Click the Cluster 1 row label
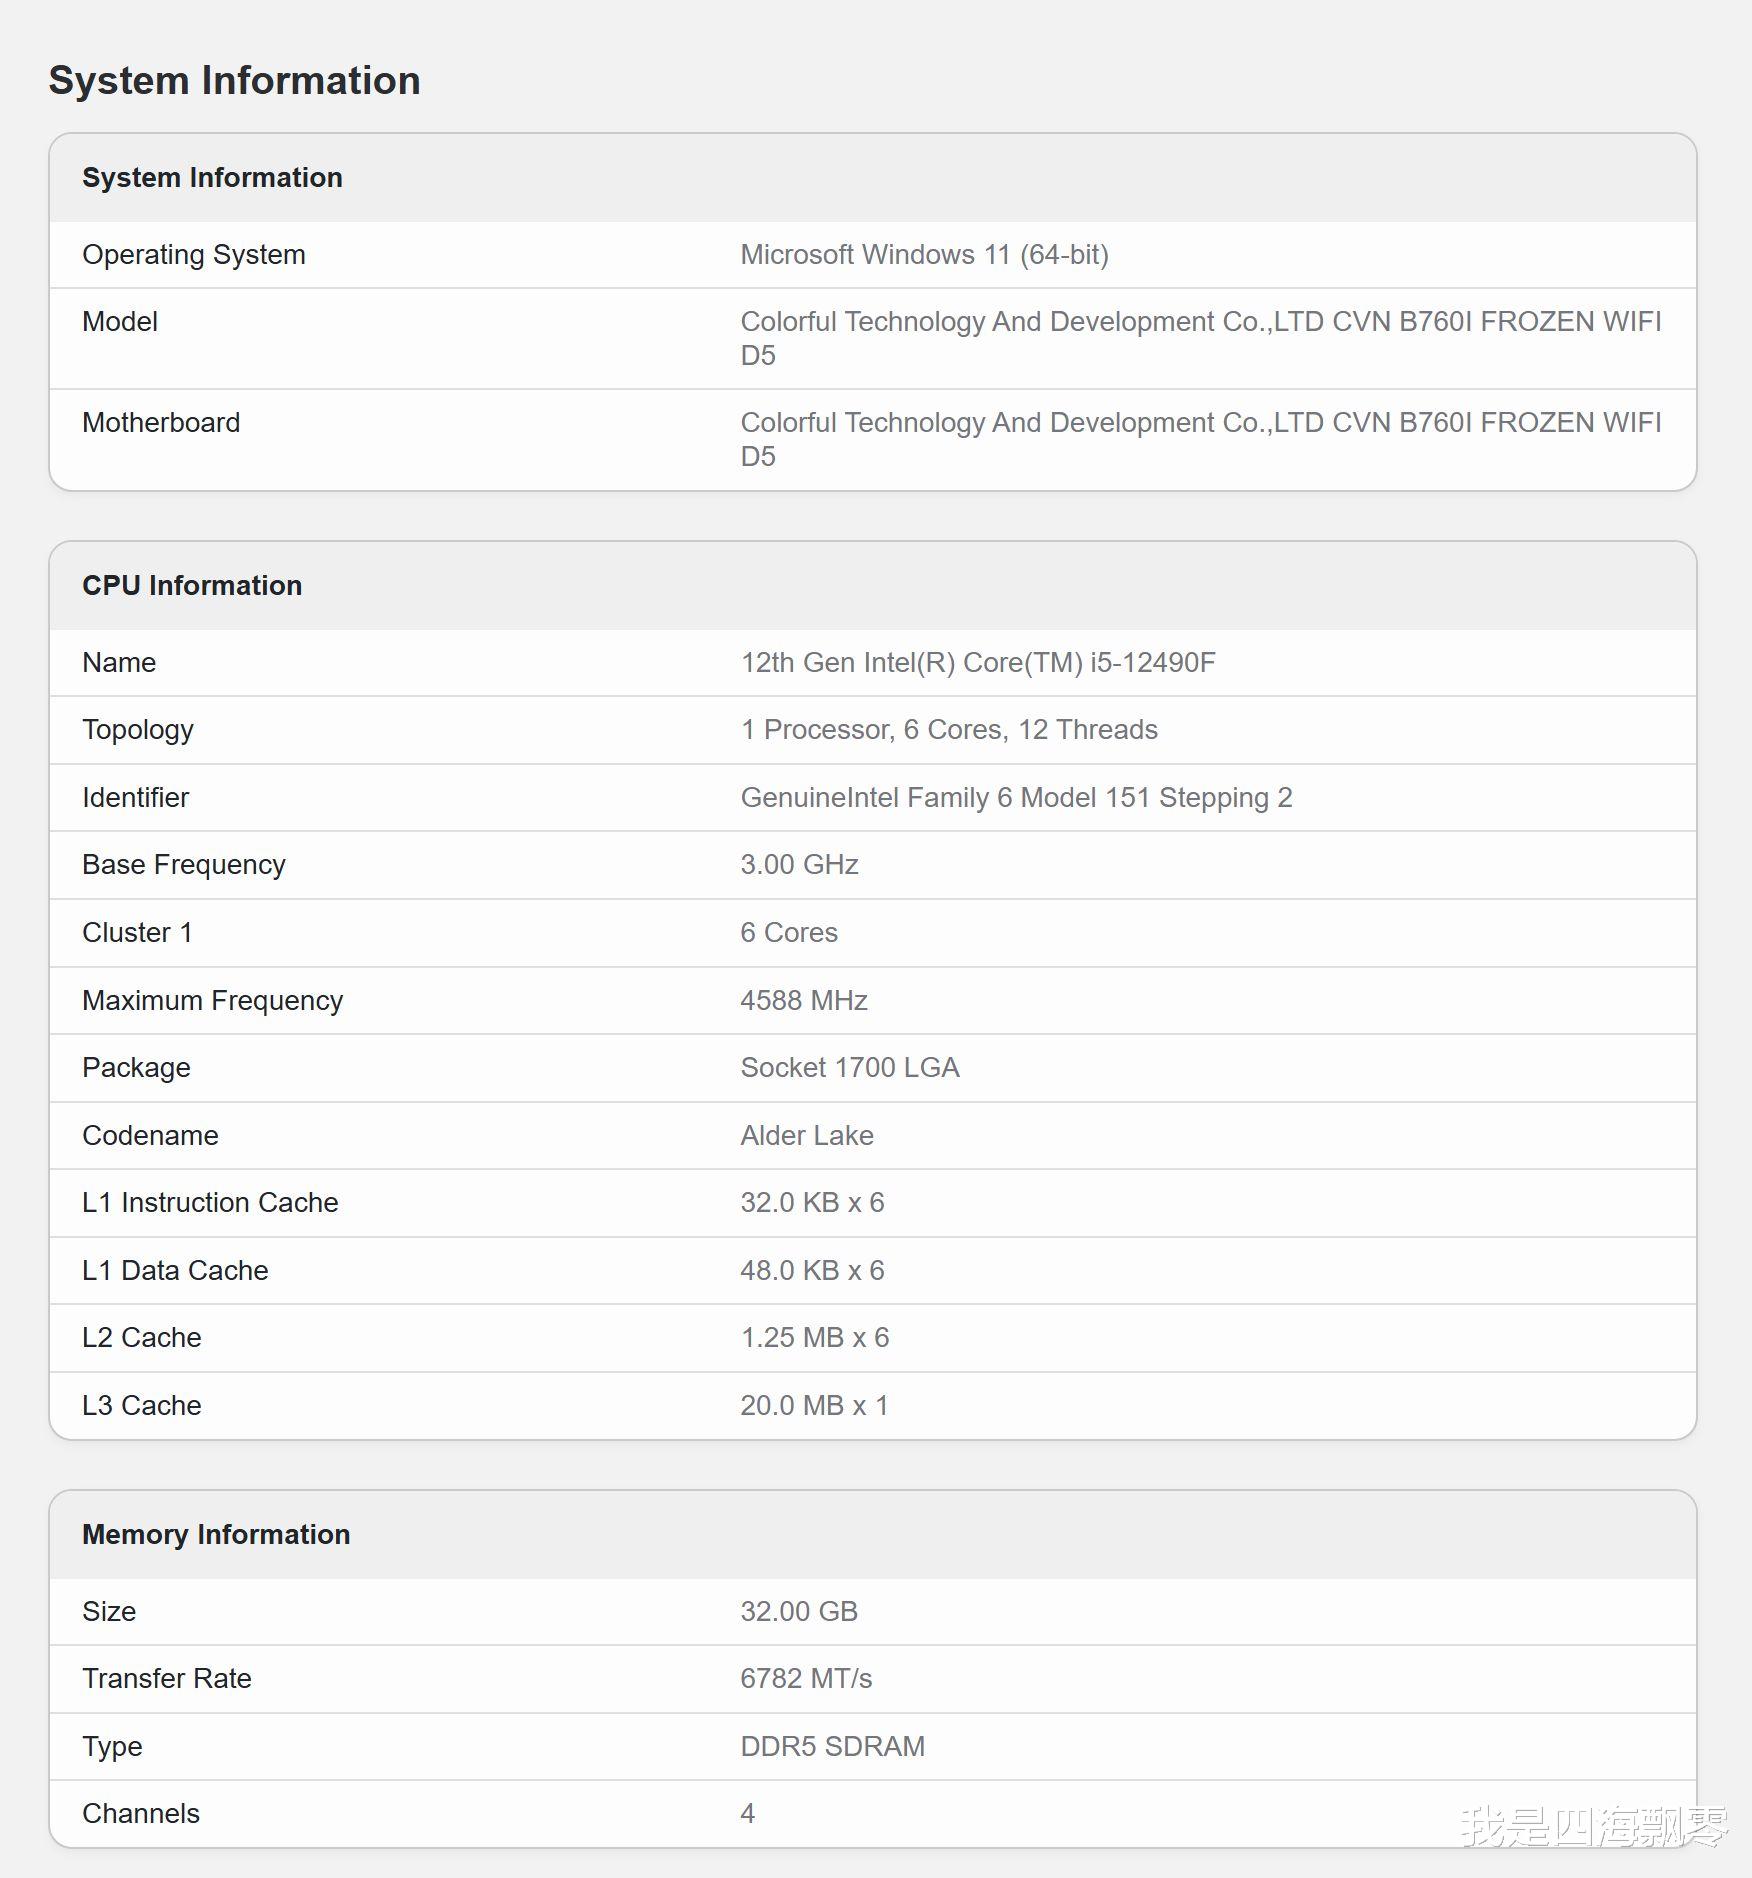This screenshot has height=1878, width=1752. 137,933
